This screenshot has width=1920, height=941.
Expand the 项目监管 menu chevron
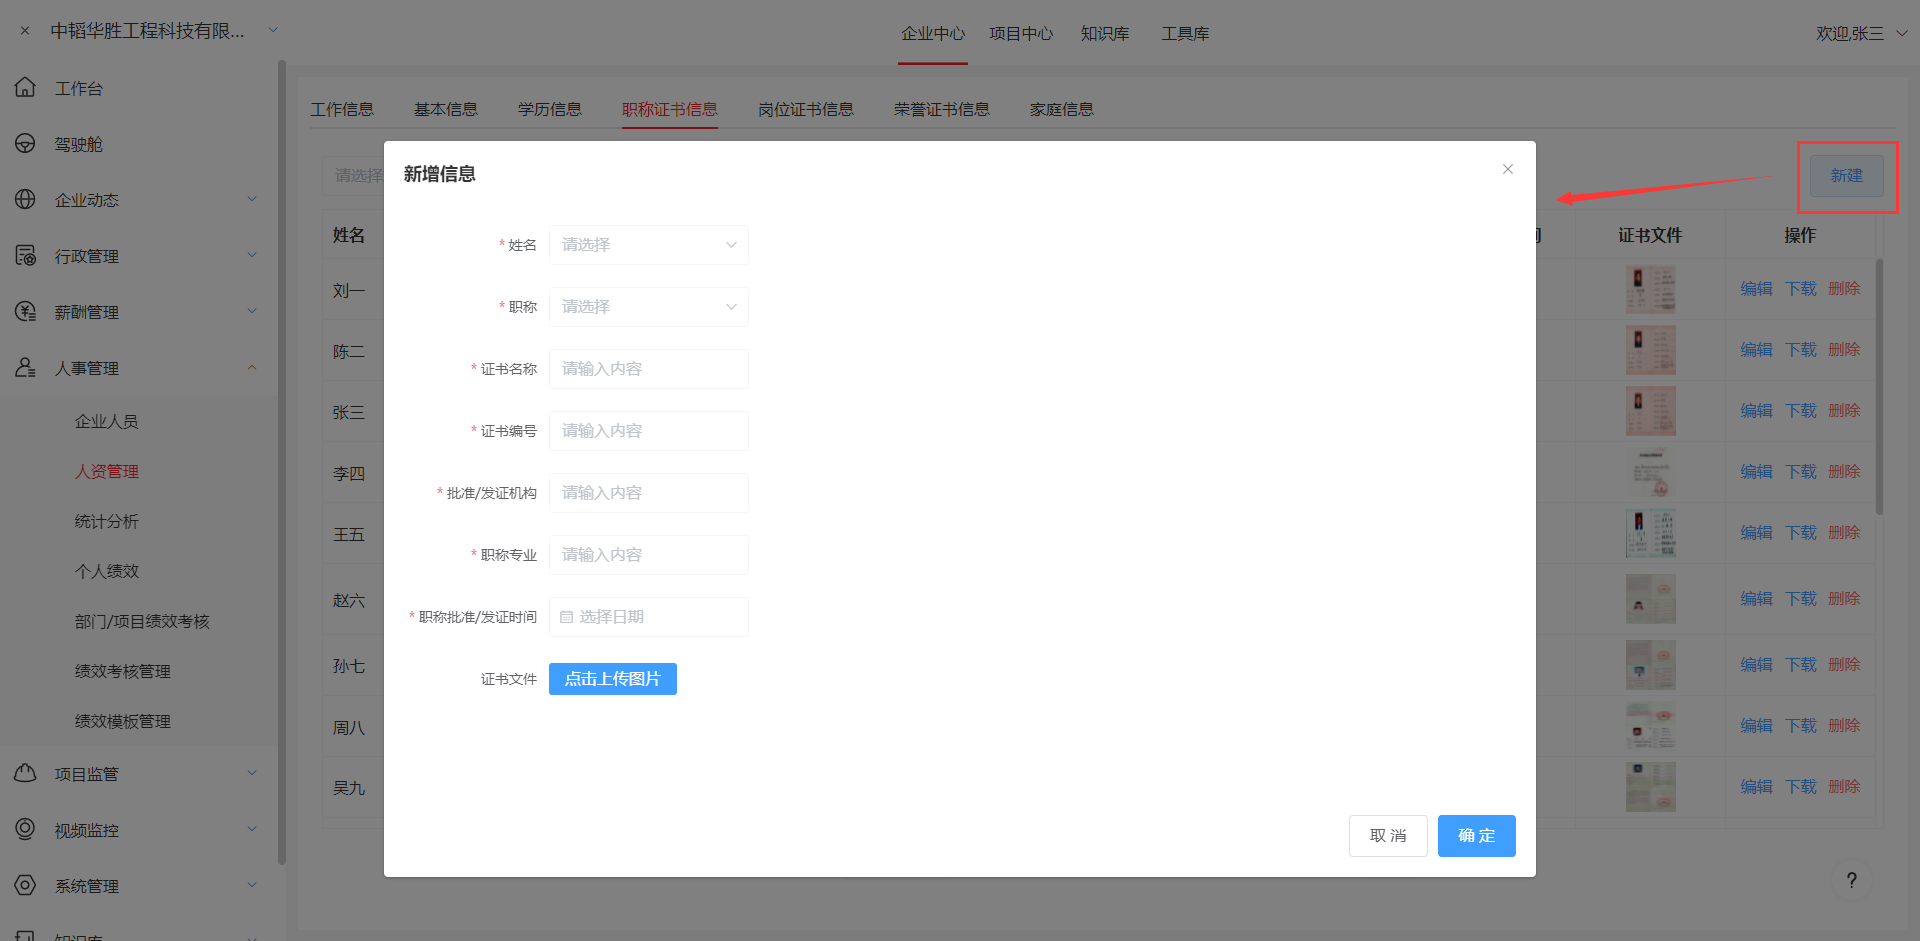point(252,773)
